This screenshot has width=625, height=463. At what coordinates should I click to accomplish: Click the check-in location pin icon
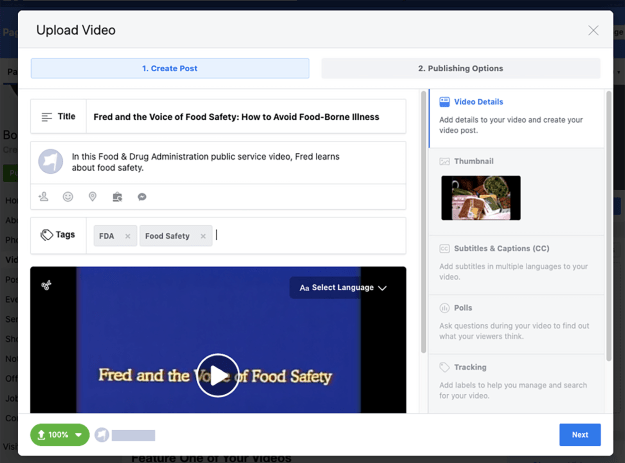click(92, 196)
